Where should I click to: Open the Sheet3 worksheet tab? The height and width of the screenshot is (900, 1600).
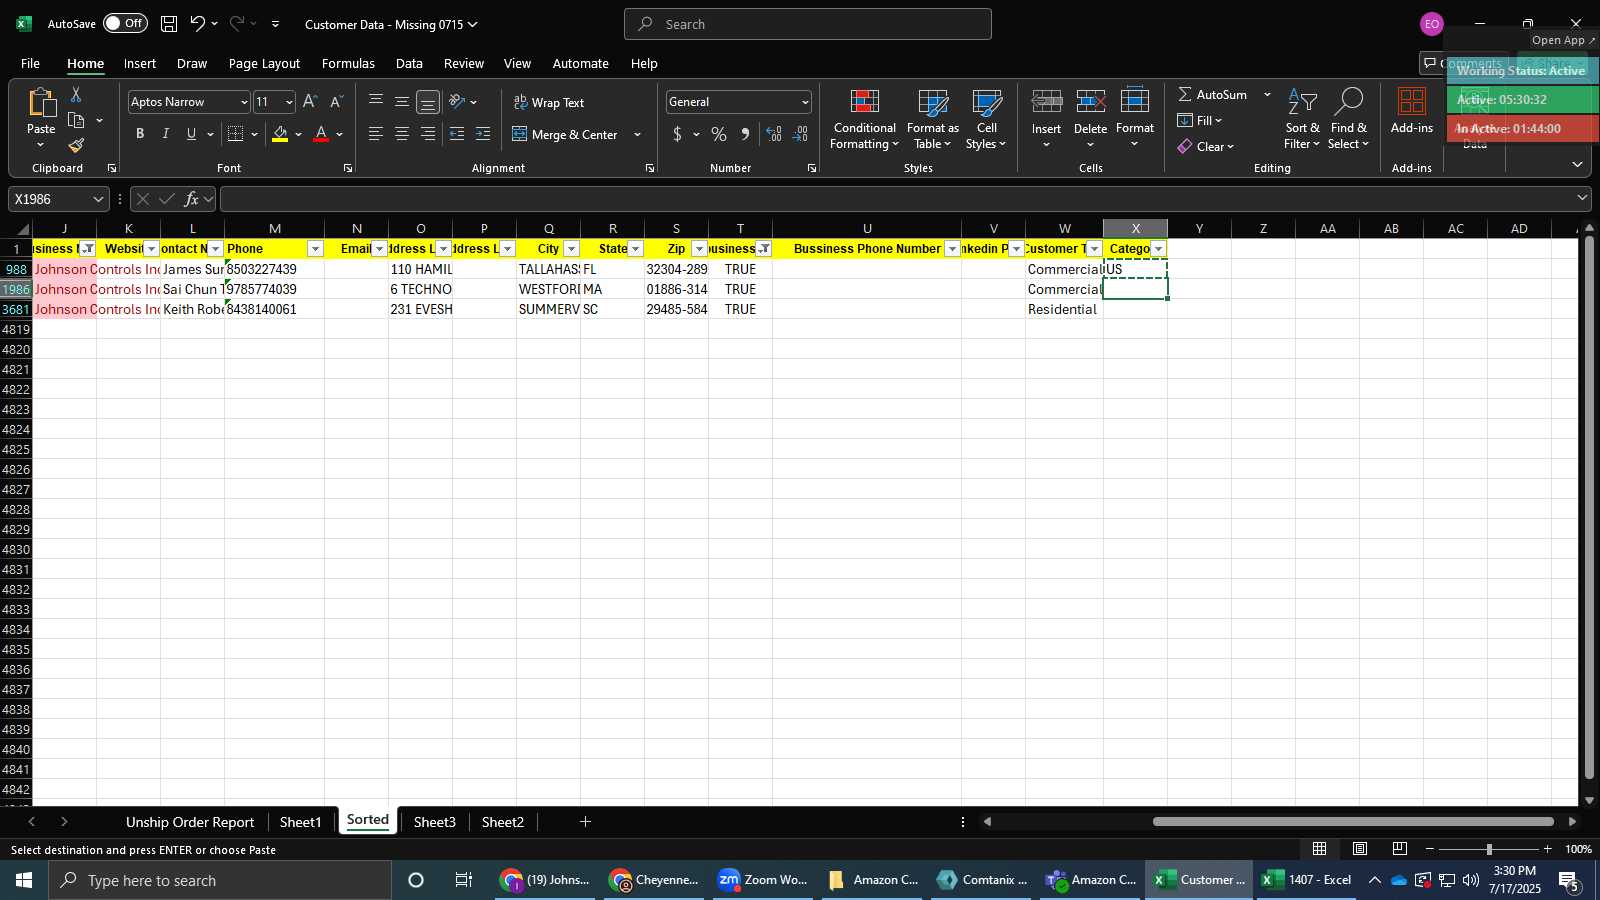[x=434, y=822]
